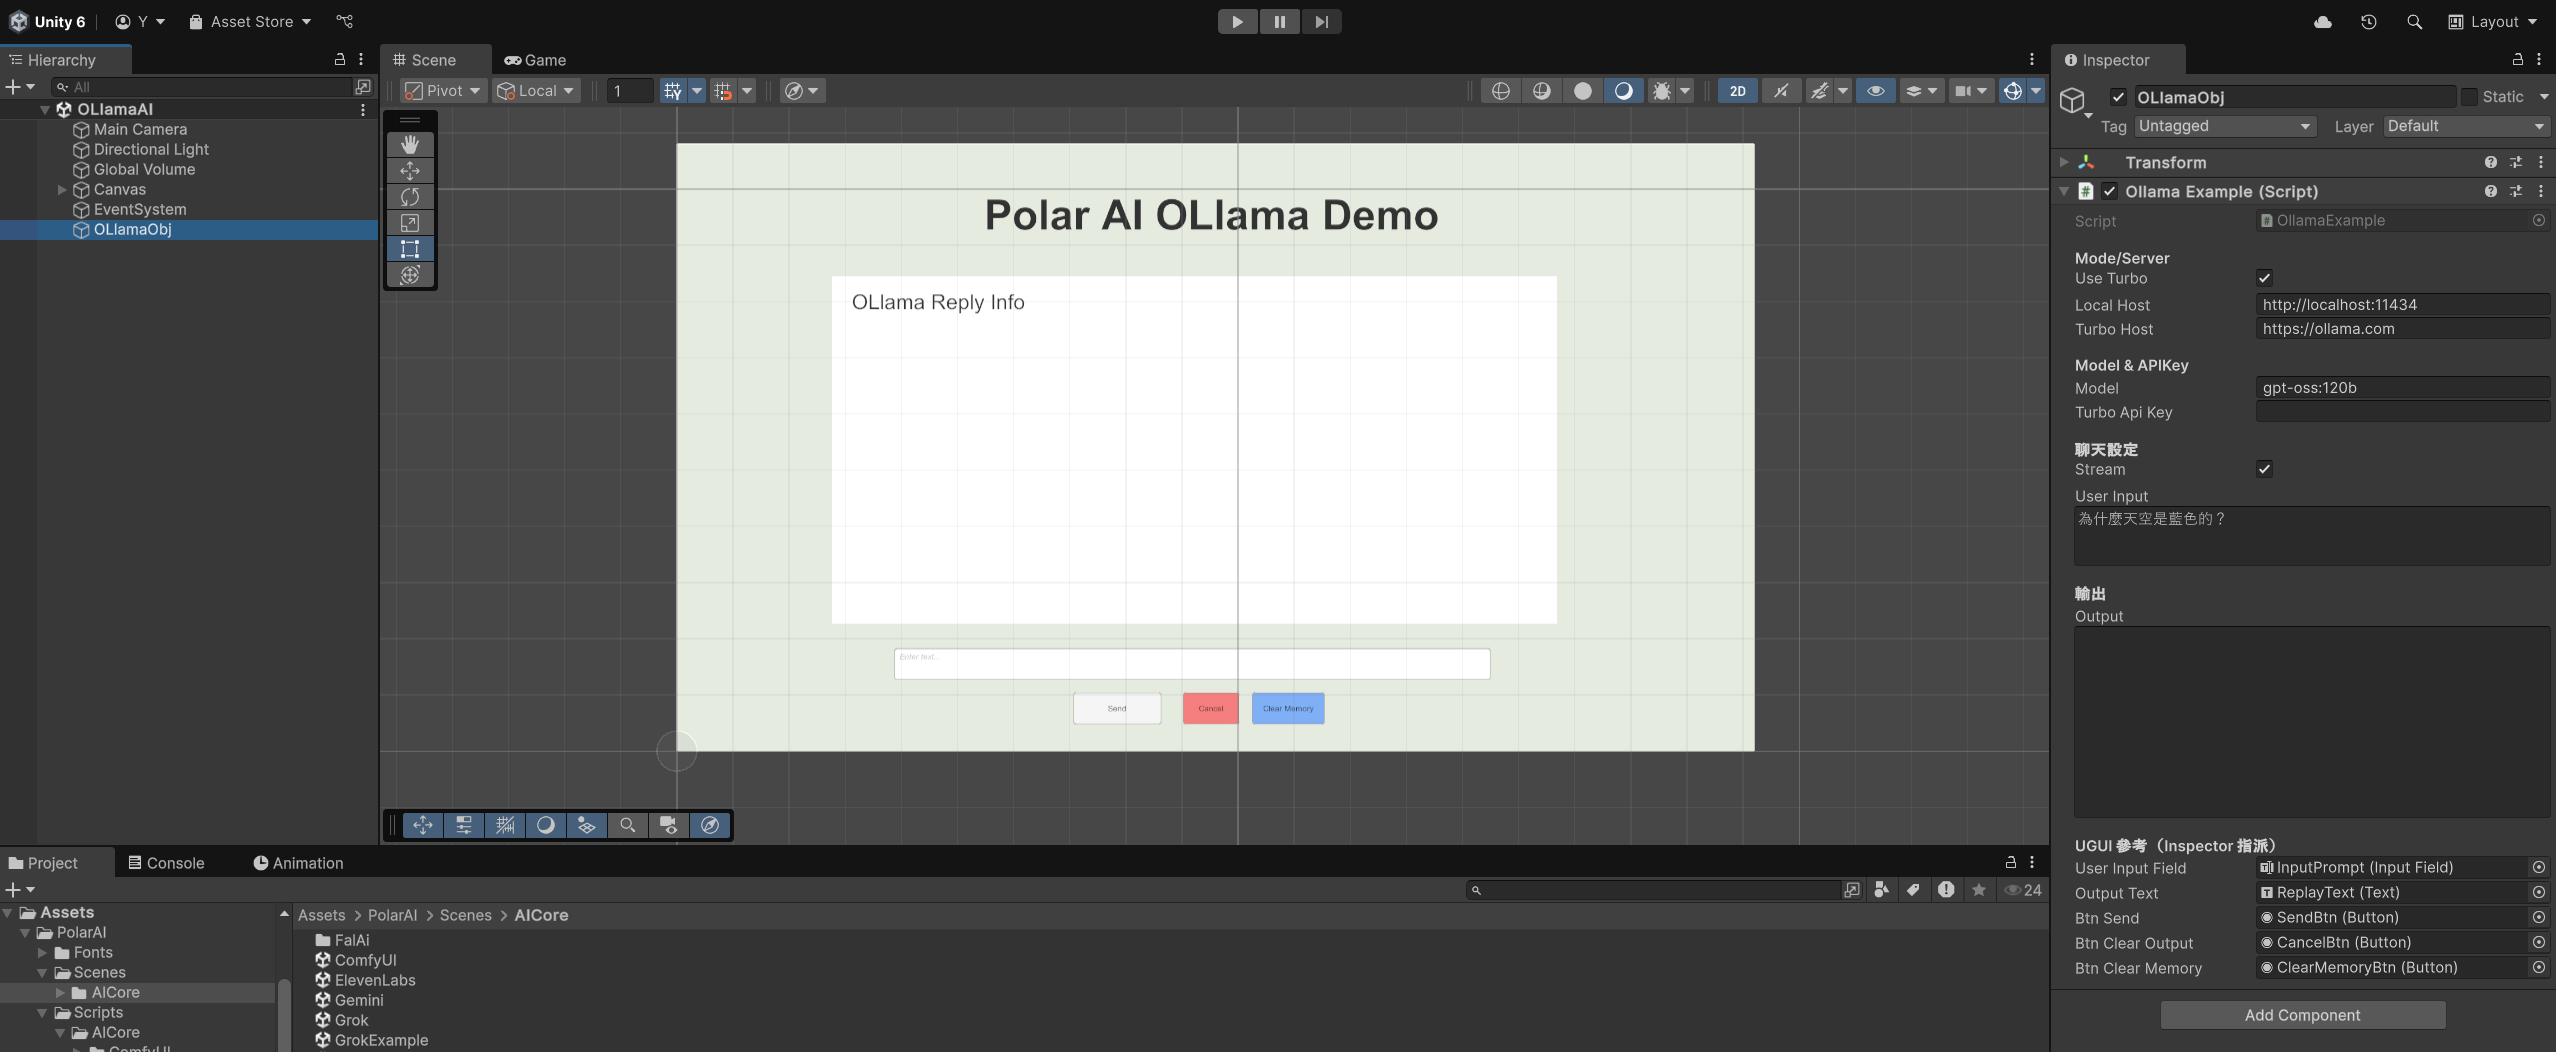Image resolution: width=2556 pixels, height=1052 pixels.
Task: Select the Transform tool
Action: pyautogui.click(x=410, y=275)
